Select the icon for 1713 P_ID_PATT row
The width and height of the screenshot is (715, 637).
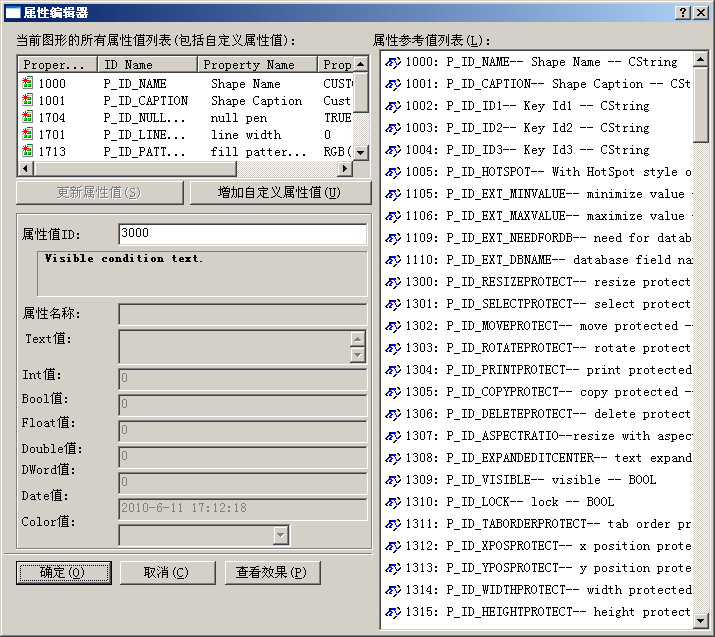pos(27,152)
